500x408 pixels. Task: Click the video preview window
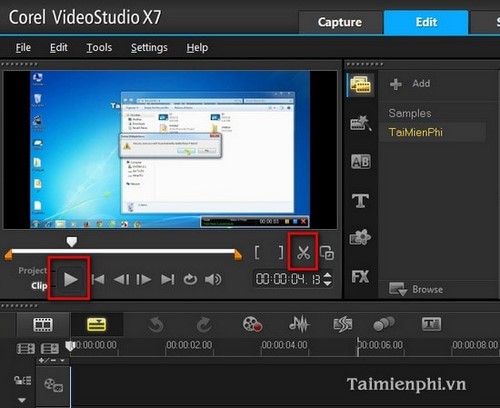click(x=170, y=150)
